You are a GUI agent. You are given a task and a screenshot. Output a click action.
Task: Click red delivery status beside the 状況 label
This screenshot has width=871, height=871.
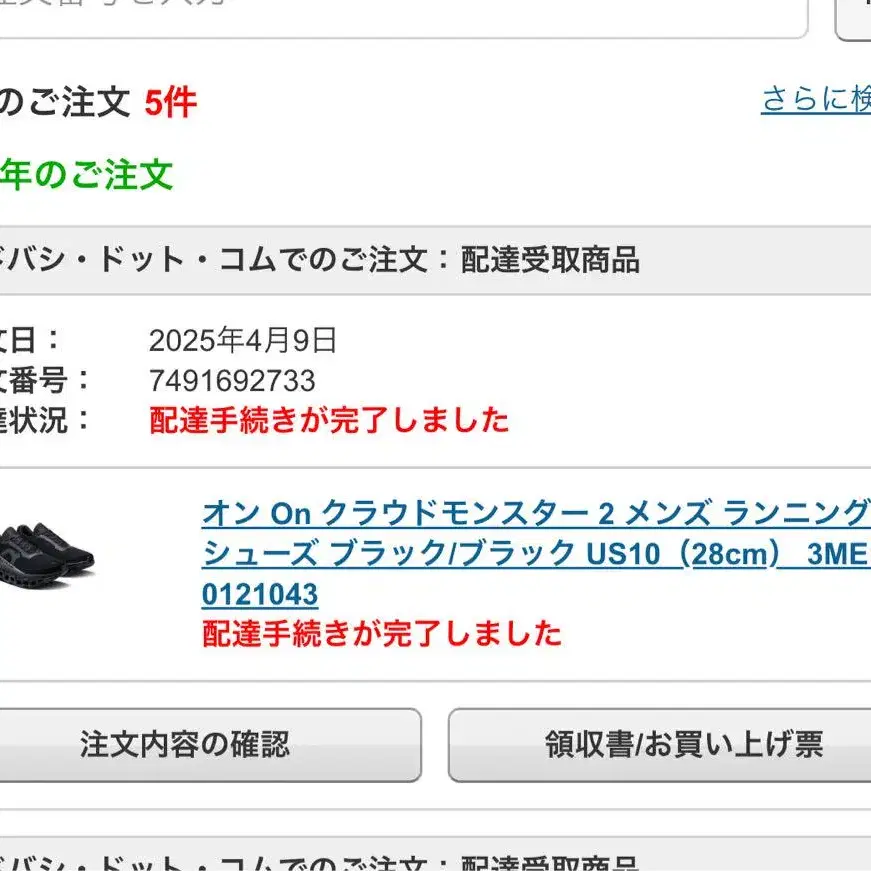point(329,420)
